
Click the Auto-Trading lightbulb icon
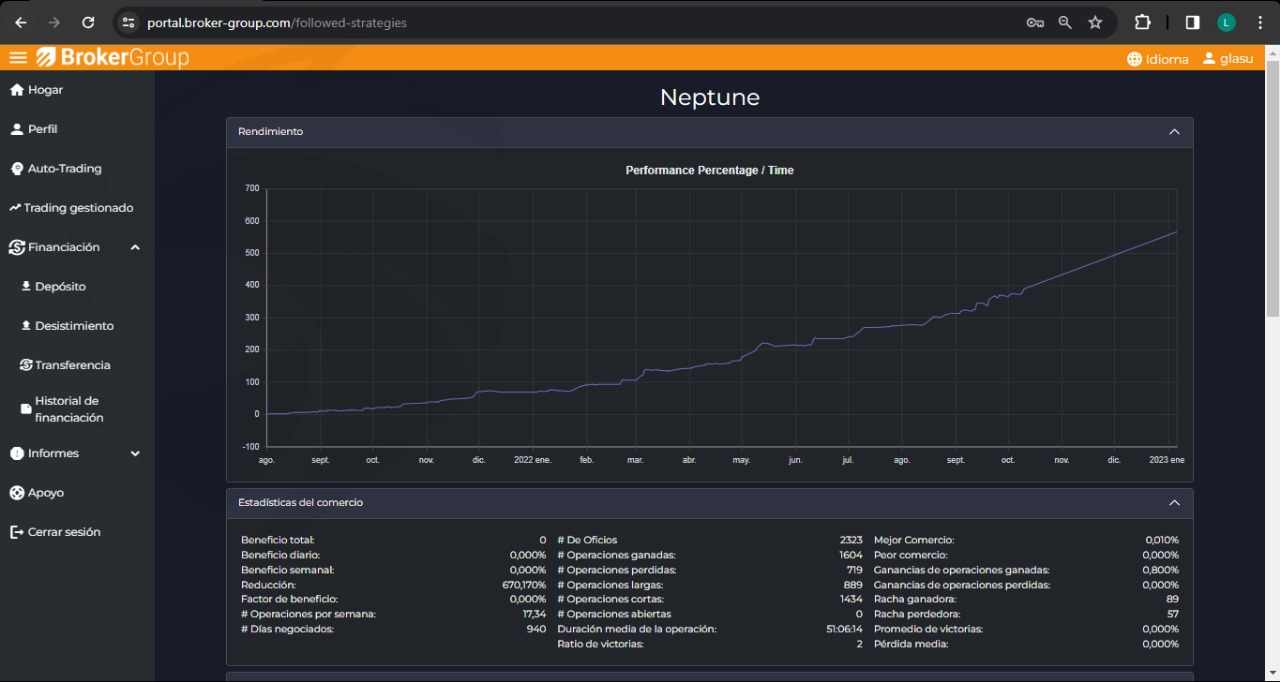[17, 169]
